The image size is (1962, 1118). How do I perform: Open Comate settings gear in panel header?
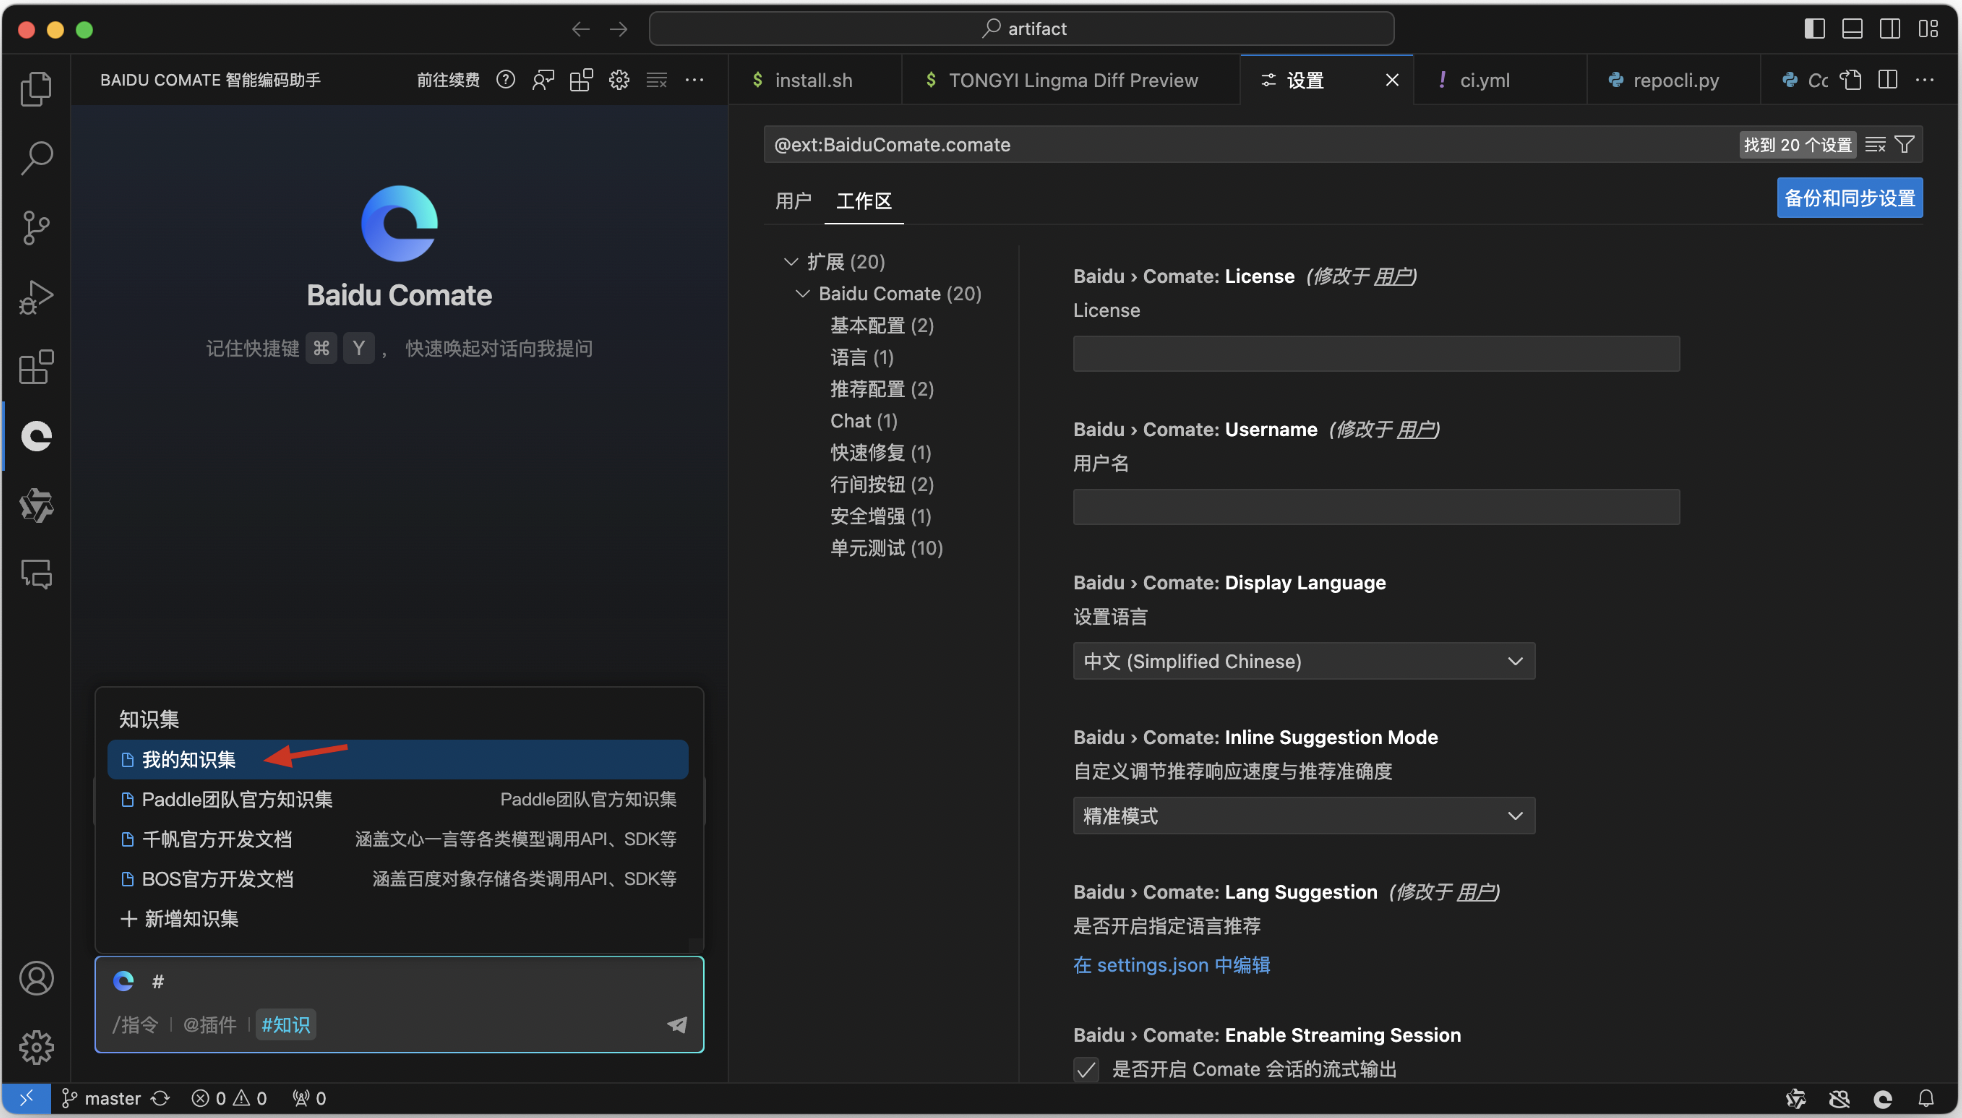(x=619, y=80)
